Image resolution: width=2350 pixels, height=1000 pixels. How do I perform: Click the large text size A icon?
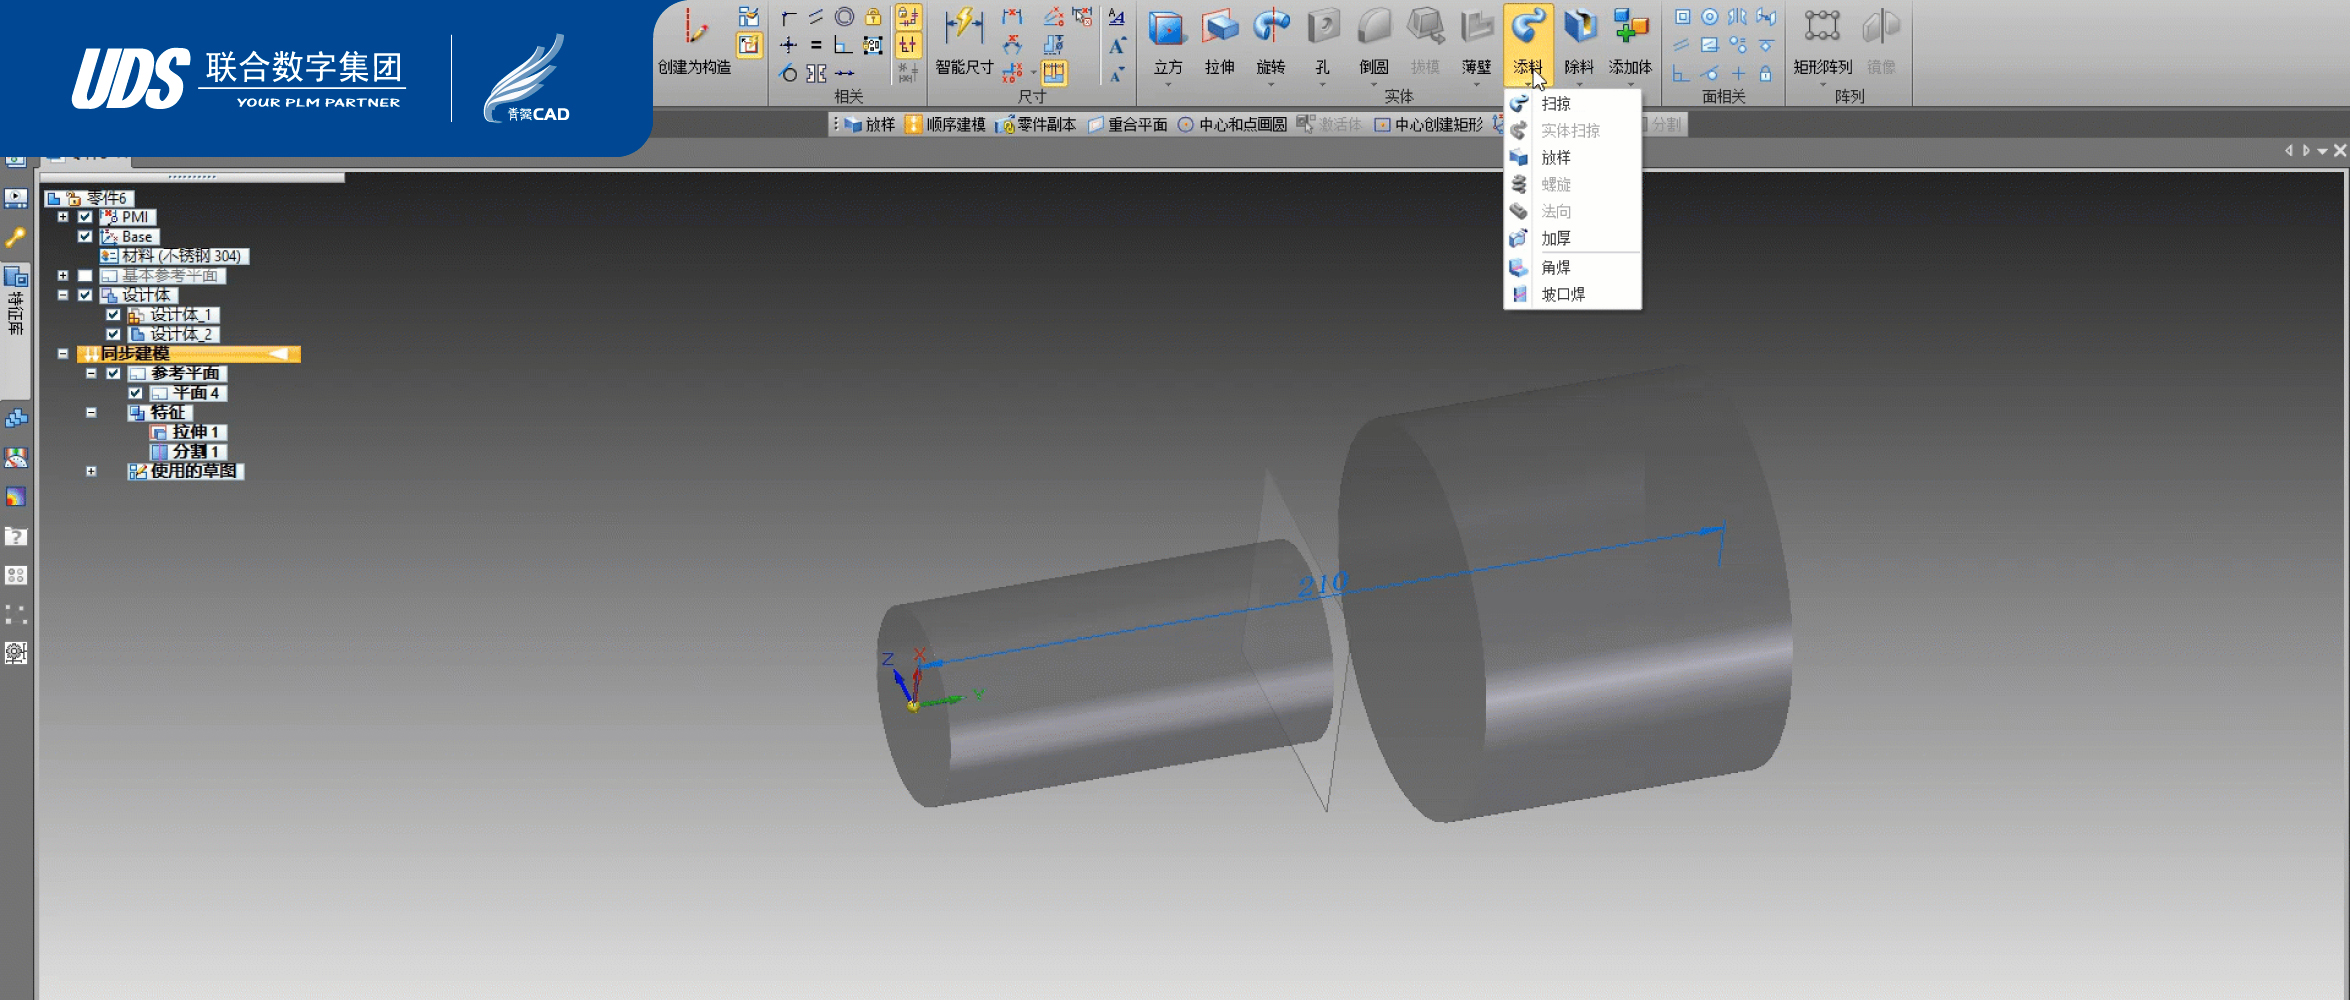click(1117, 45)
